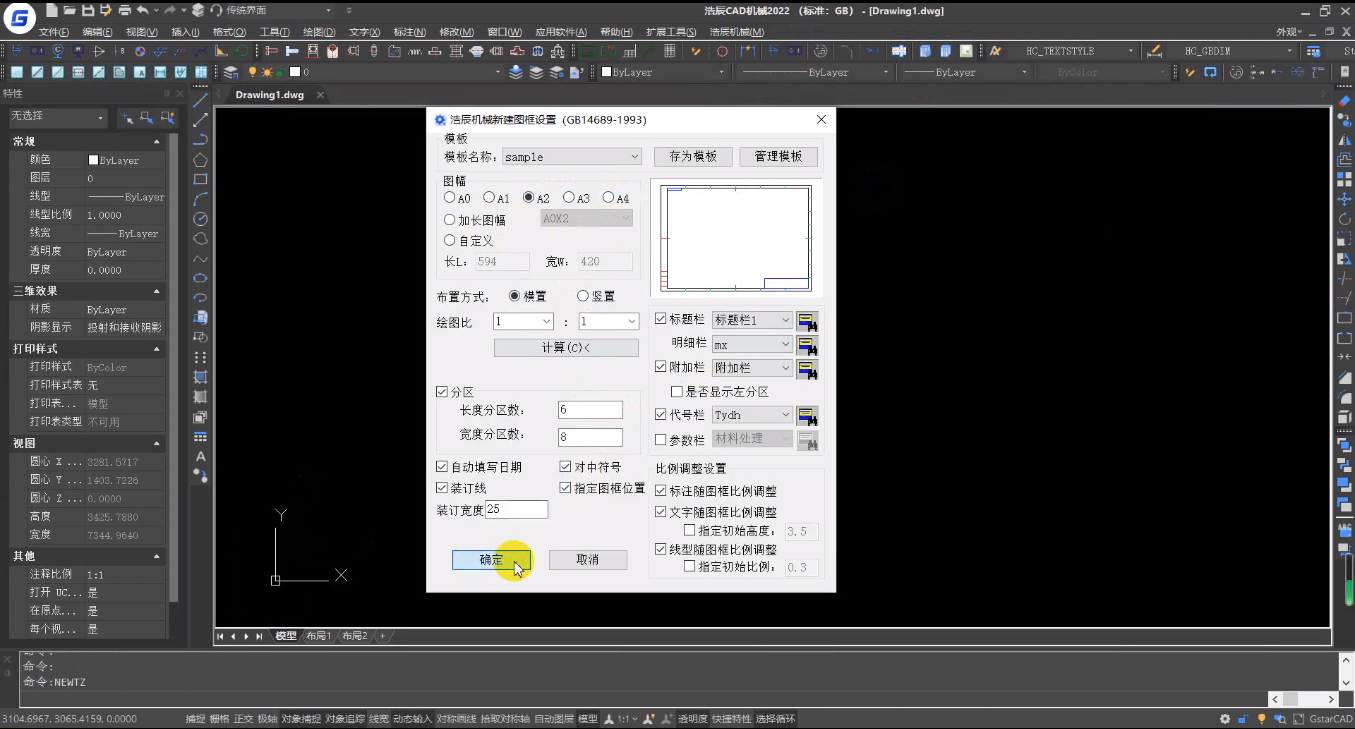Open the 绘图(D) menu
This screenshot has width=1355, height=729.
point(319,32)
